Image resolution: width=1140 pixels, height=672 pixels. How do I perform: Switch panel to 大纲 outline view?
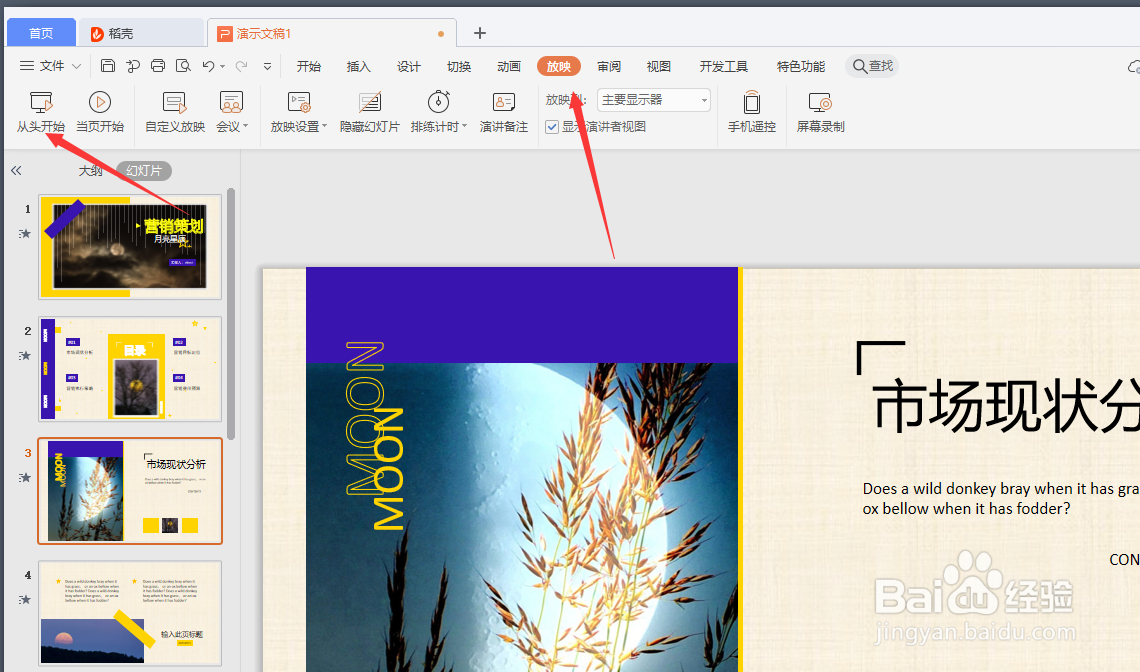pos(91,170)
